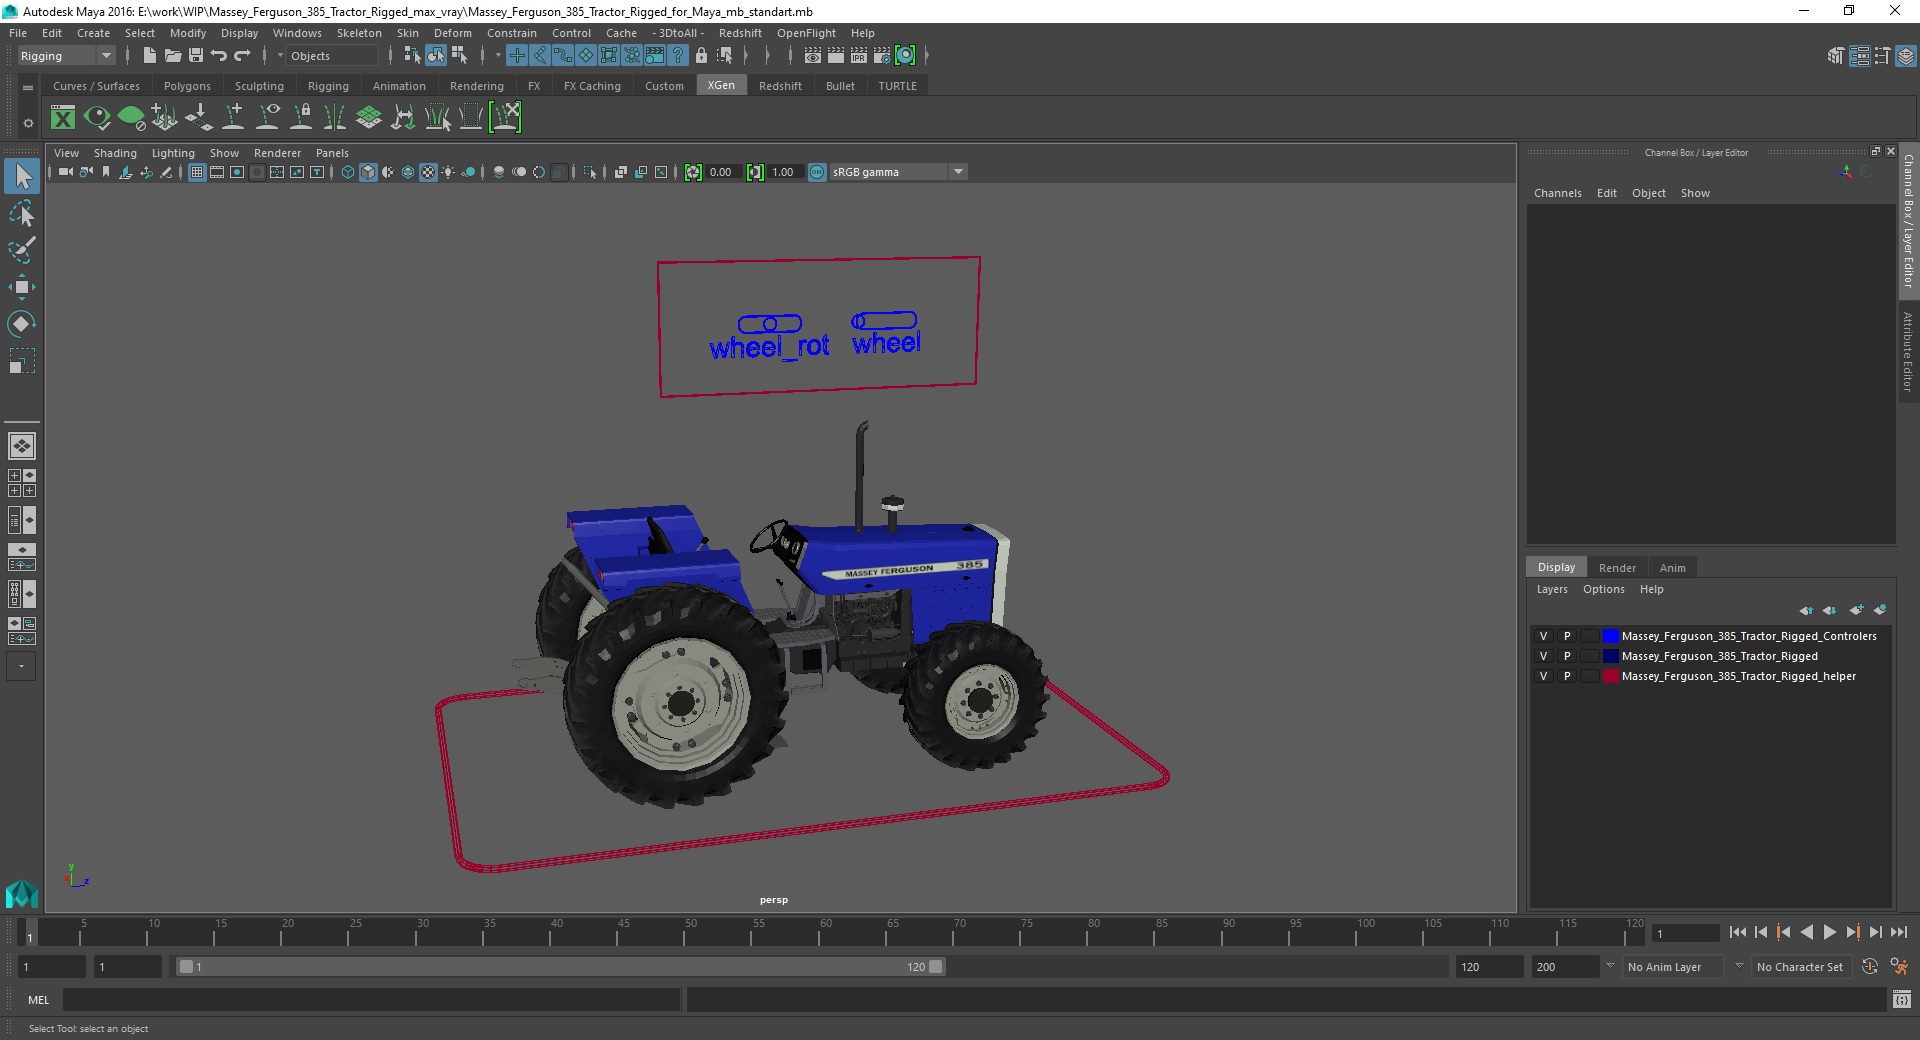Move selected layer up
The width and height of the screenshot is (1920, 1040).
[x=1806, y=610]
